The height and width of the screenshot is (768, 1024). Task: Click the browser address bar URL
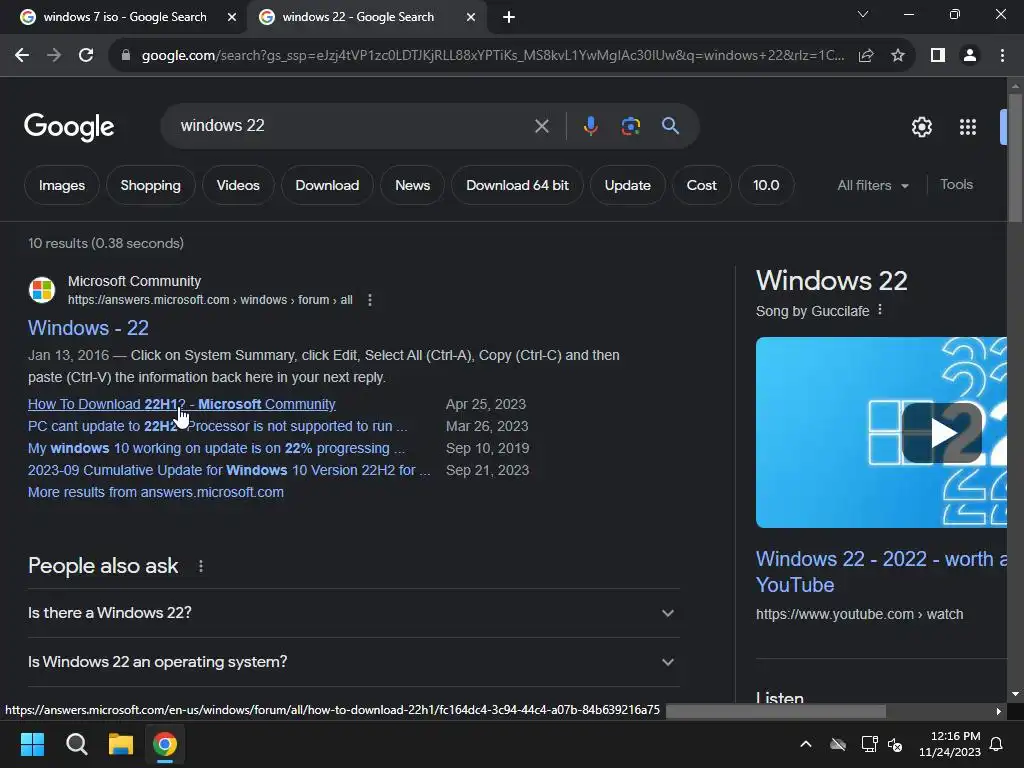(493, 56)
